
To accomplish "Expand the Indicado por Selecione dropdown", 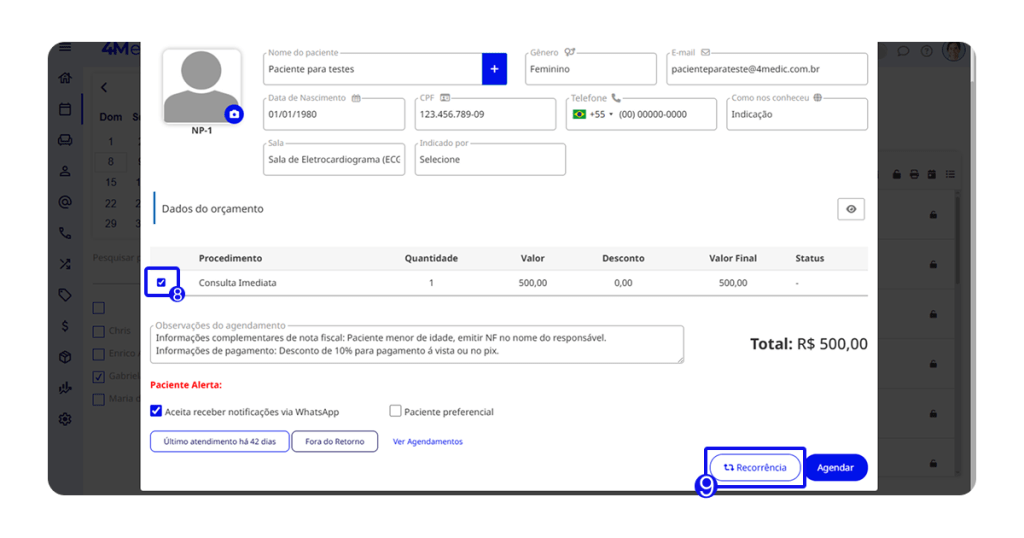I will pos(489,159).
